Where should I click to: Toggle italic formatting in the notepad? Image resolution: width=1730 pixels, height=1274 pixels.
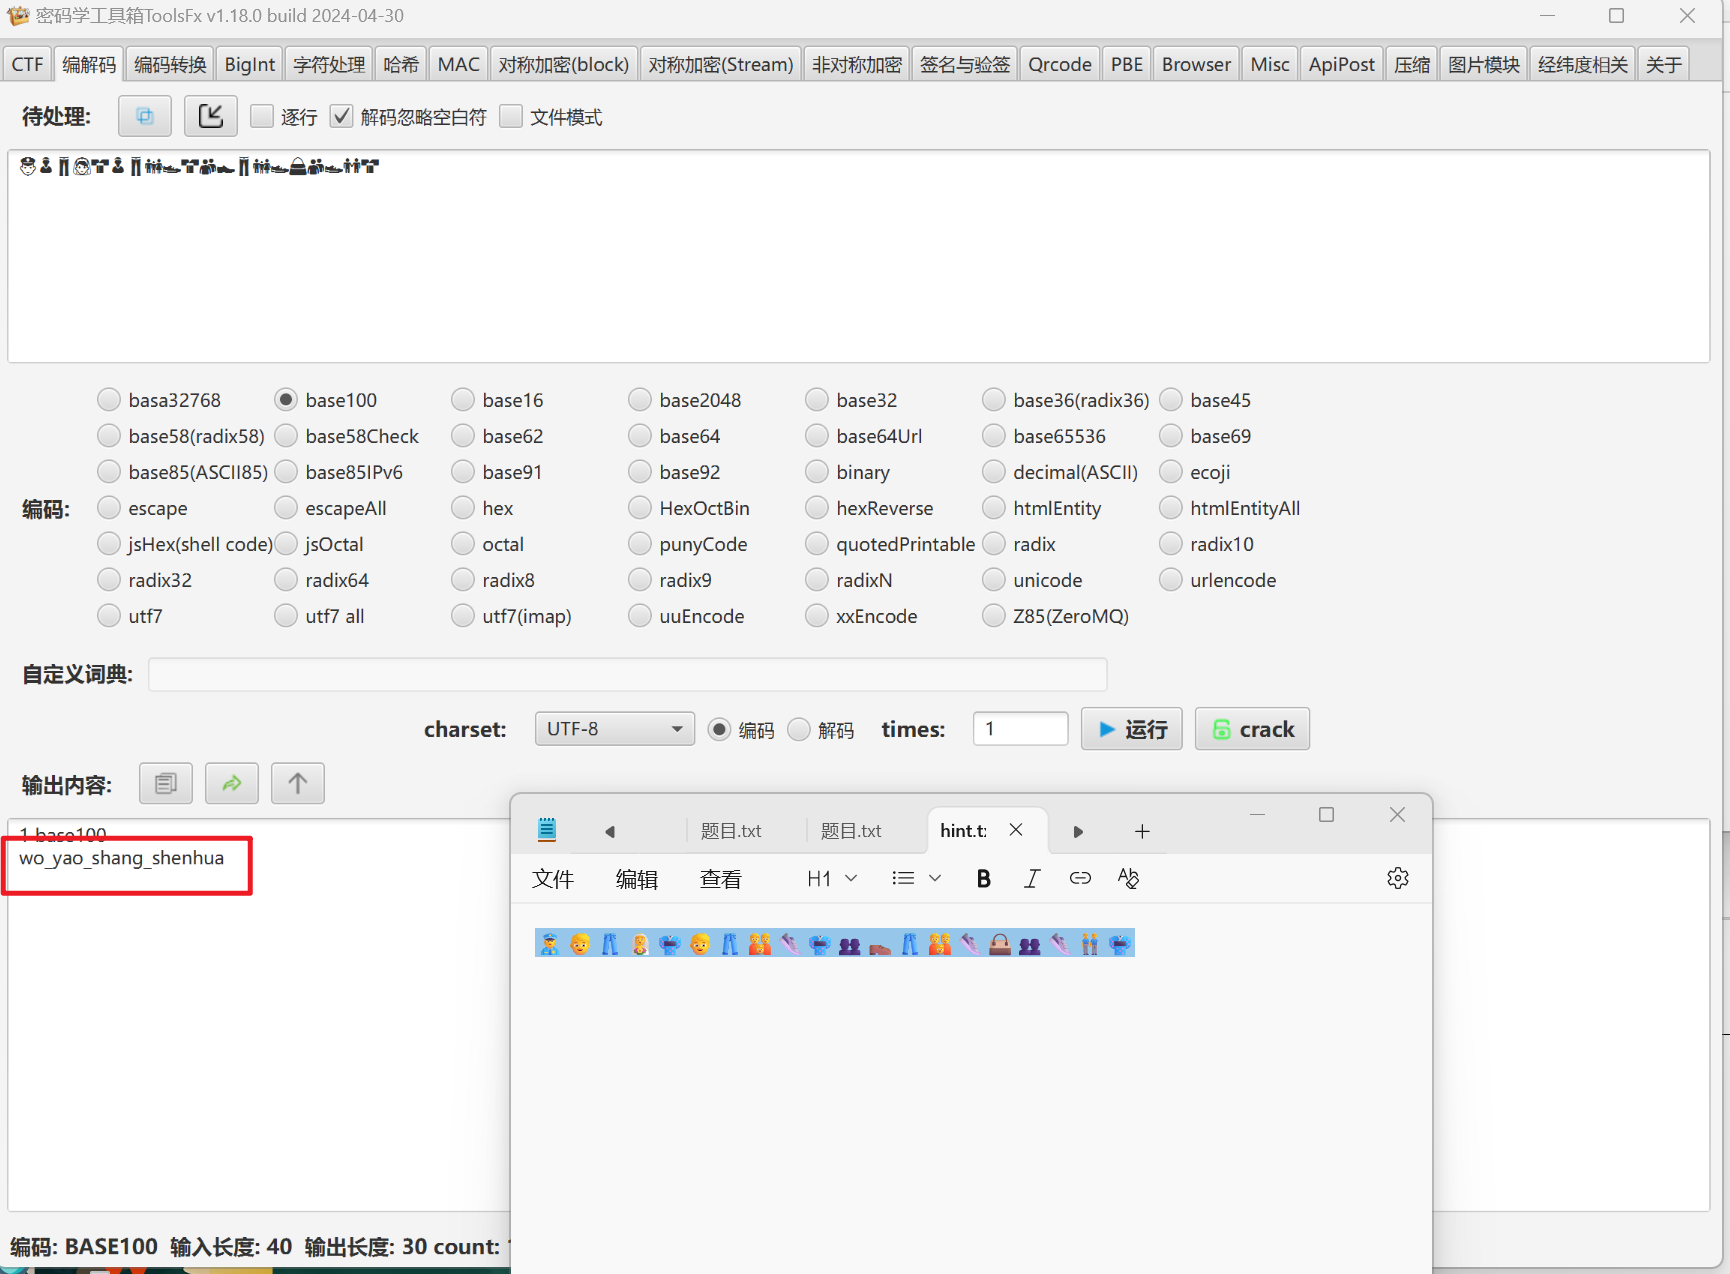1031,878
